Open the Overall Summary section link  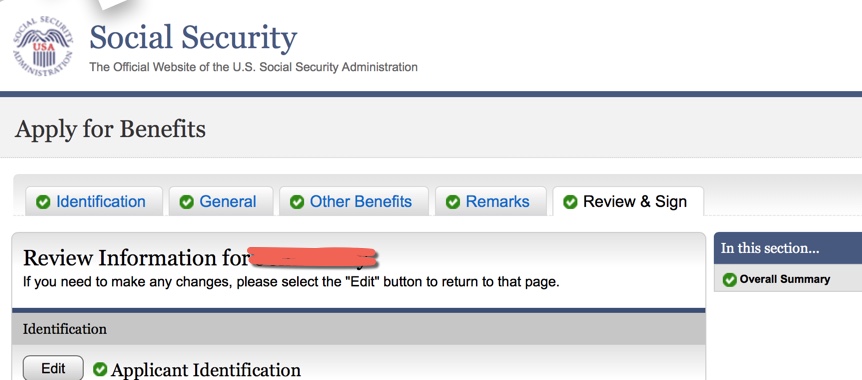pos(784,279)
